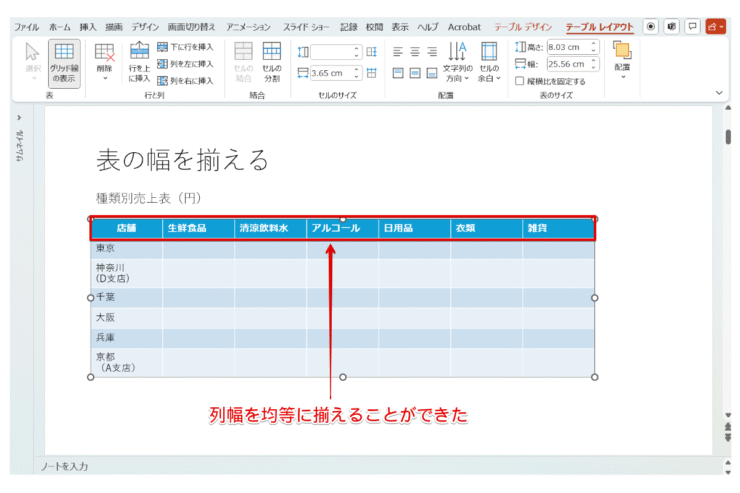The image size is (740, 493).
Task: Center cell text horizontally
Action: point(415,51)
